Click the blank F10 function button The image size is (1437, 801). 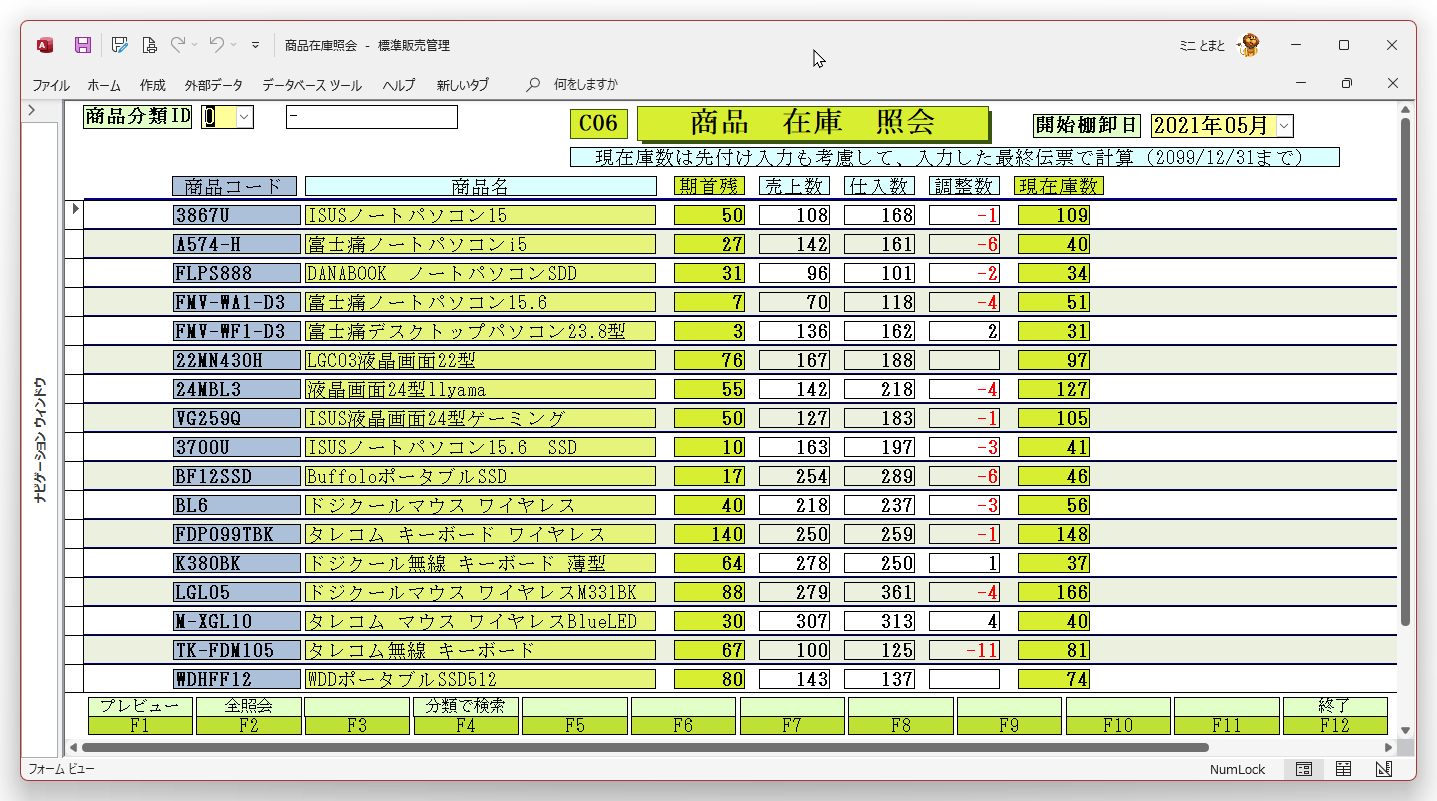tap(1118, 716)
